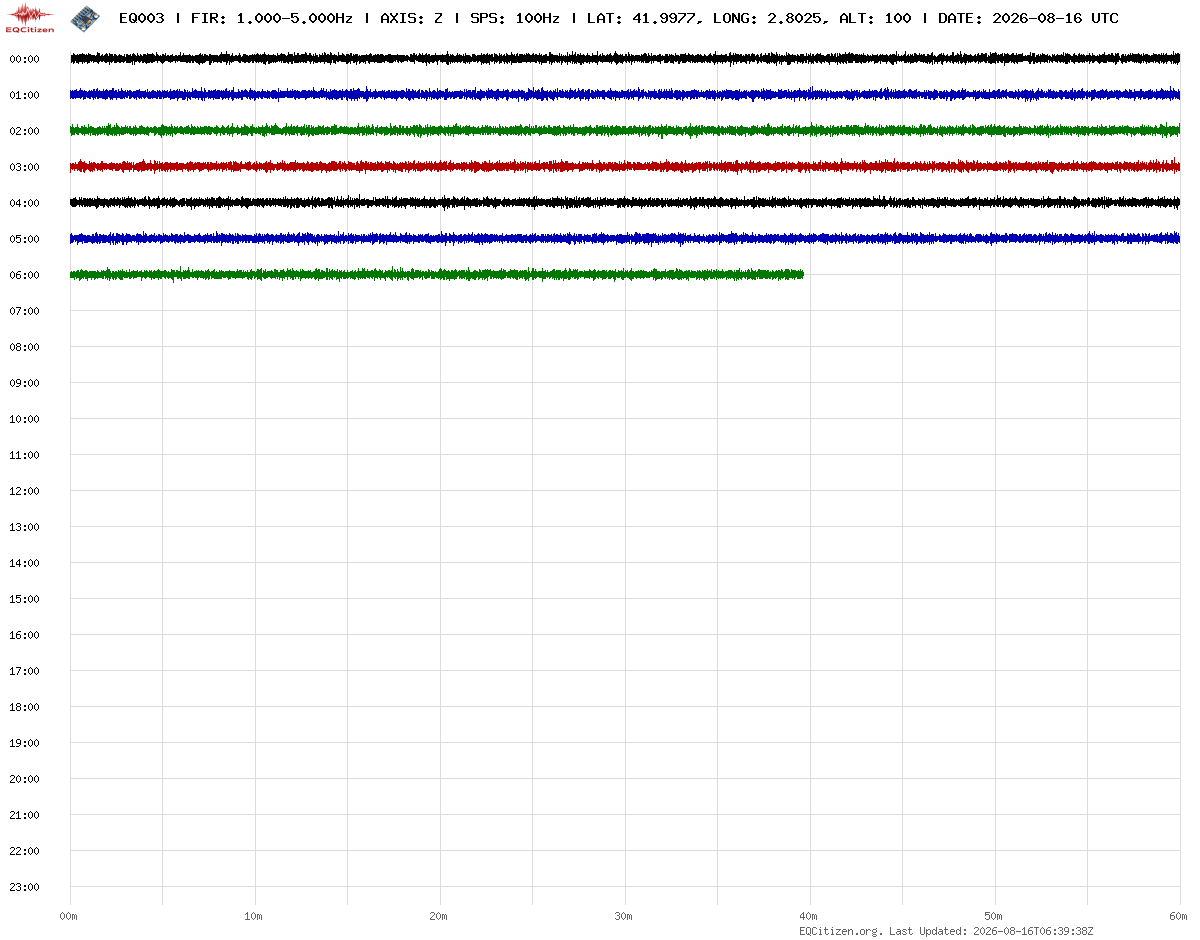Click the blue 01:00 seismic trace
Viewport: 1200px width, 940px height.
[625, 95]
